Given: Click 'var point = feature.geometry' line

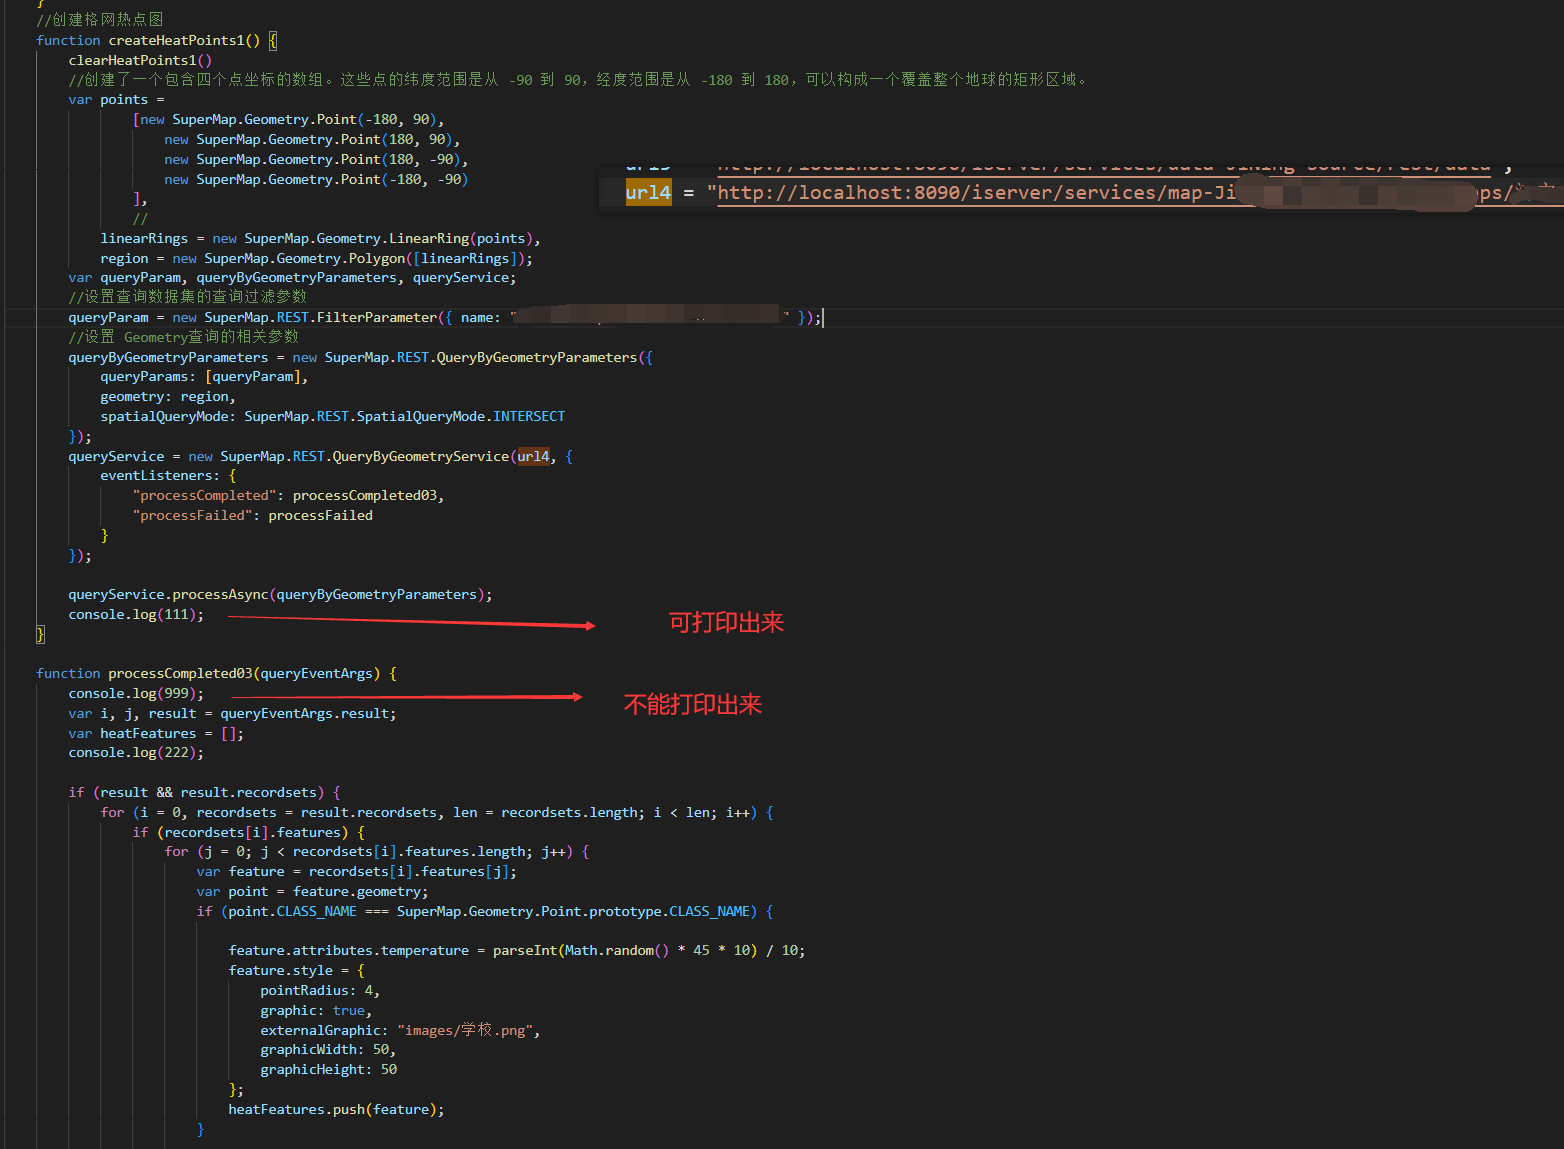Looking at the screenshot, I should click(x=312, y=891).
